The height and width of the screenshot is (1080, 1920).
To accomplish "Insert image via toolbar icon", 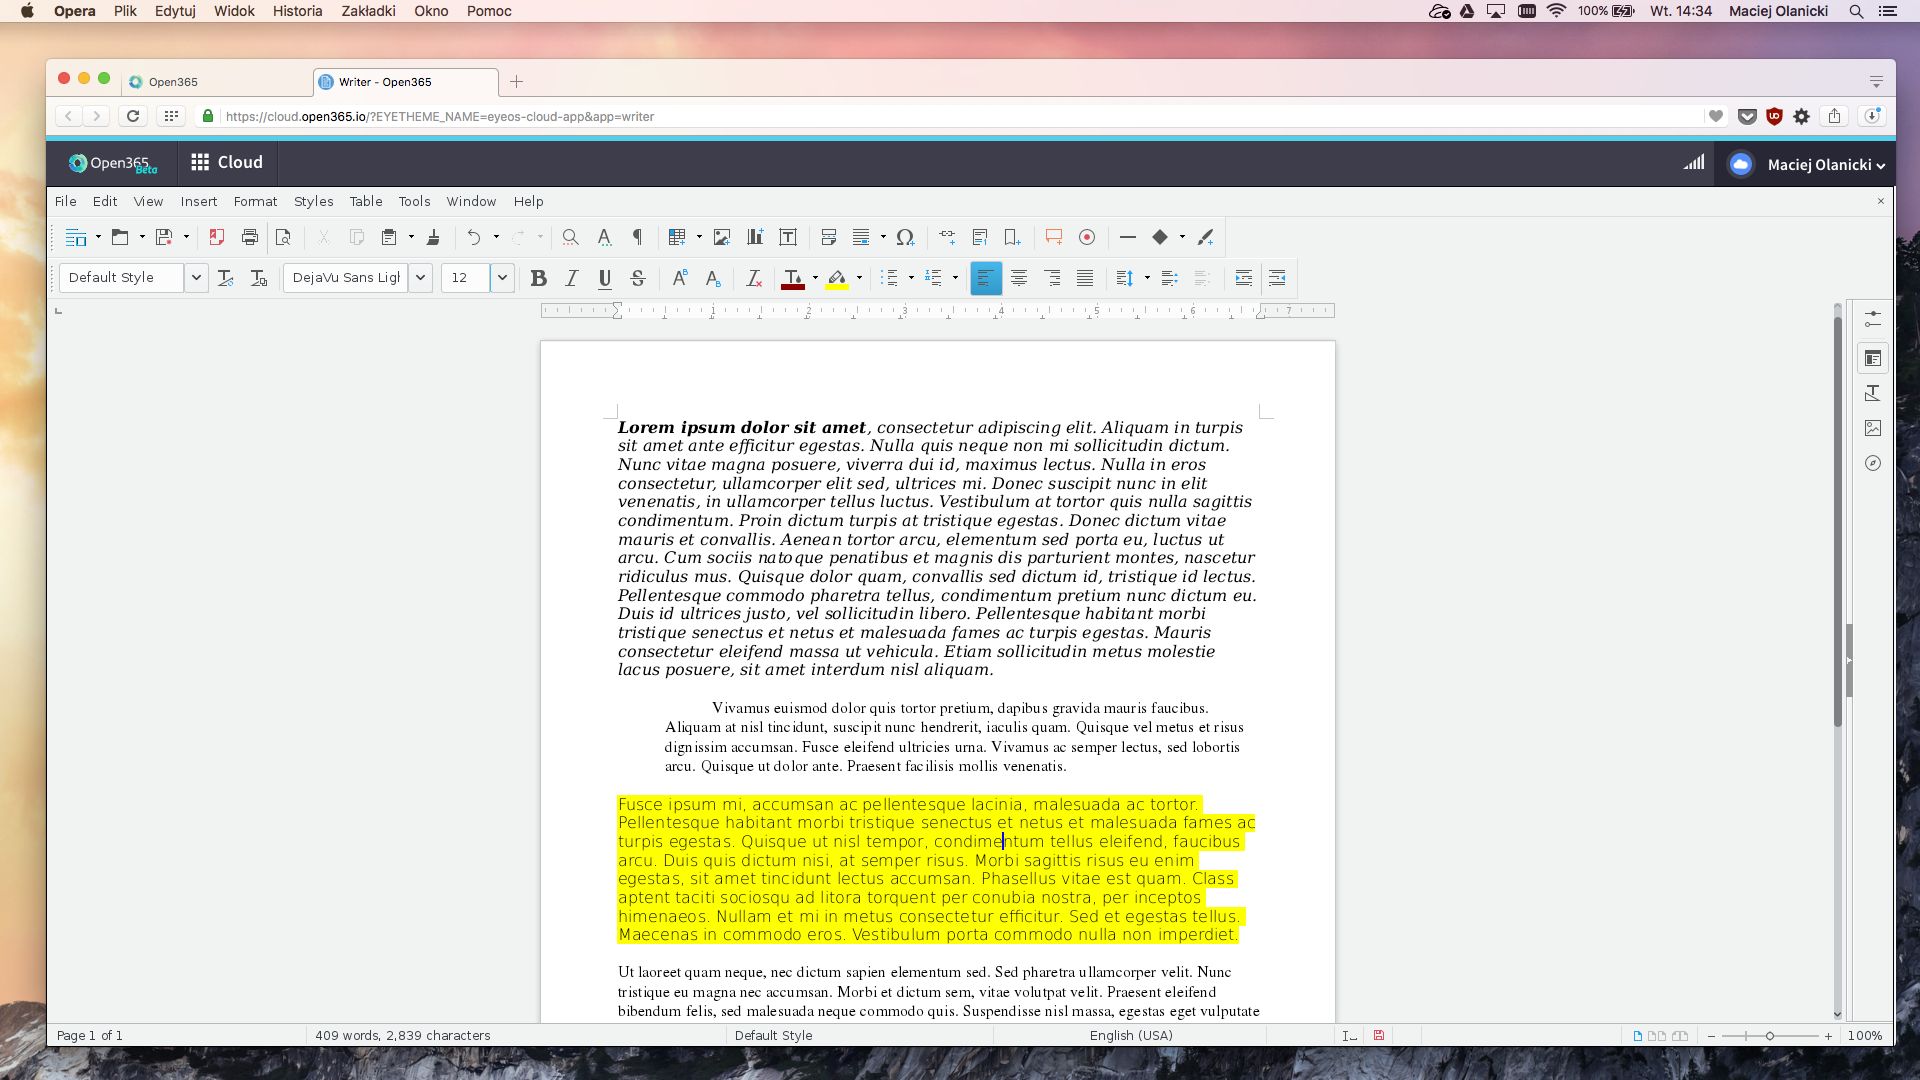I will point(722,237).
